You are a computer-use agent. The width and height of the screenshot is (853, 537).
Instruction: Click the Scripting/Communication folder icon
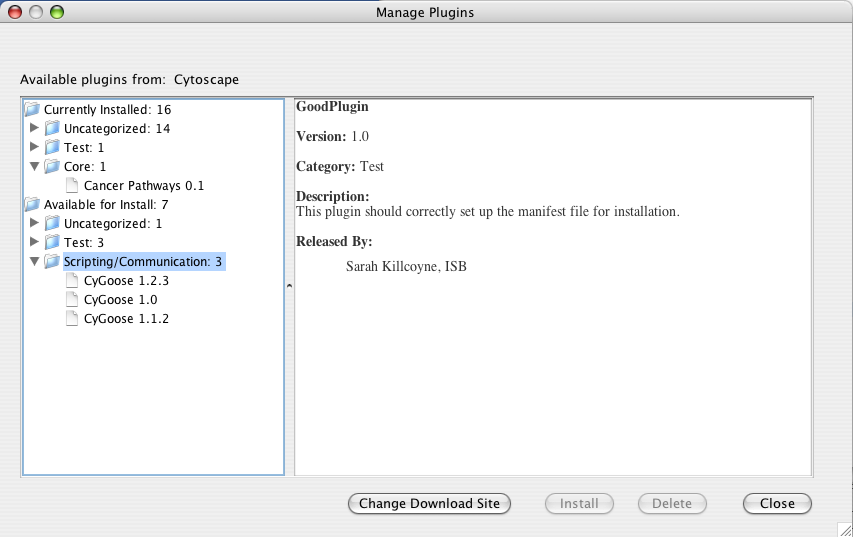click(52, 262)
